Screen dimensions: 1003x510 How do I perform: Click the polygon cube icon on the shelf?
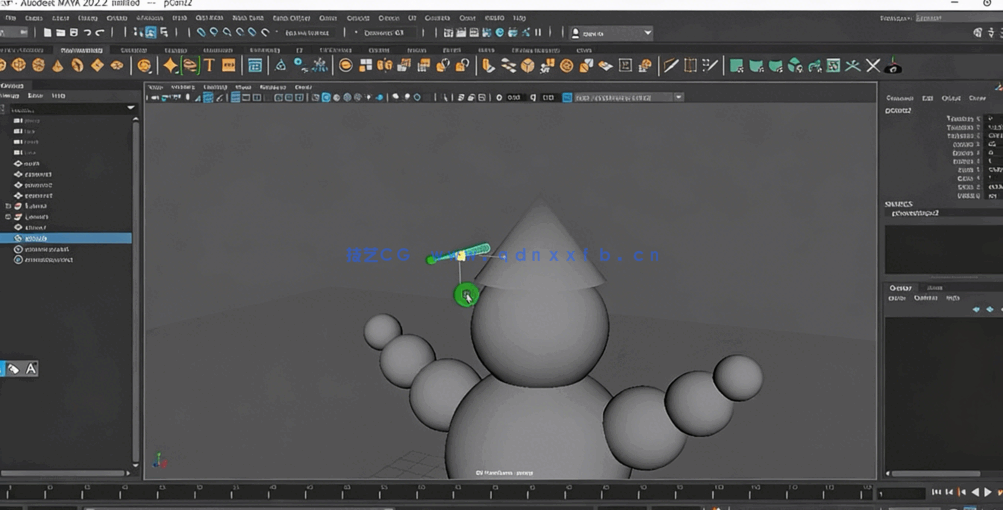(19, 65)
